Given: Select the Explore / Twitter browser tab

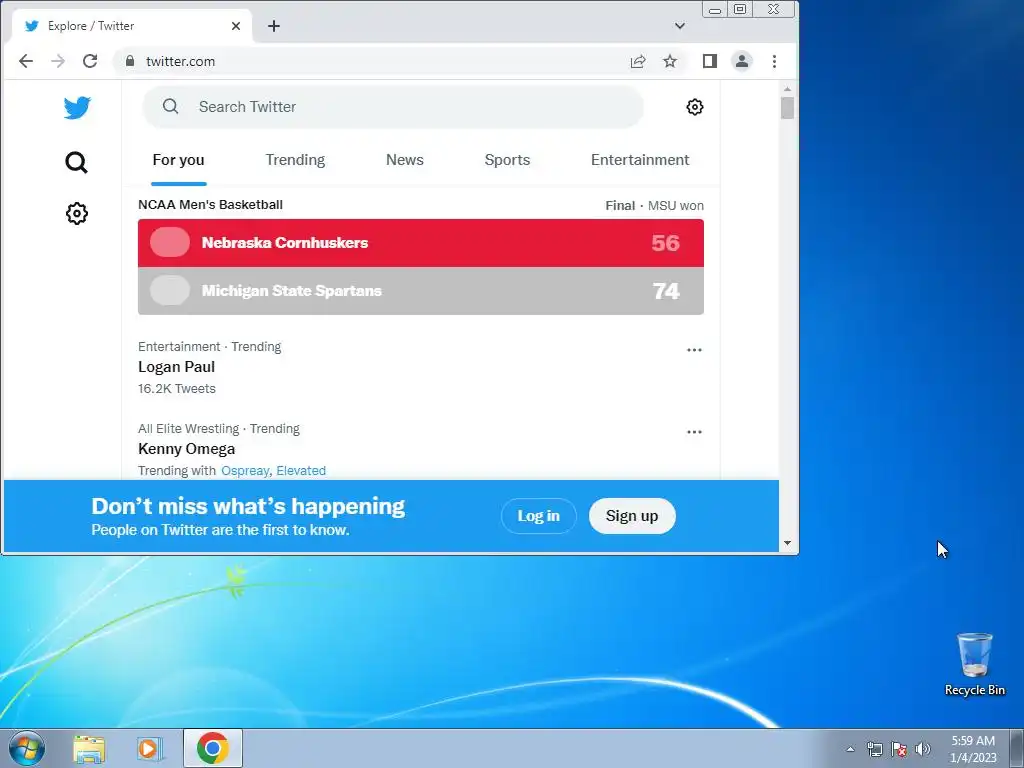Looking at the screenshot, I should point(131,26).
